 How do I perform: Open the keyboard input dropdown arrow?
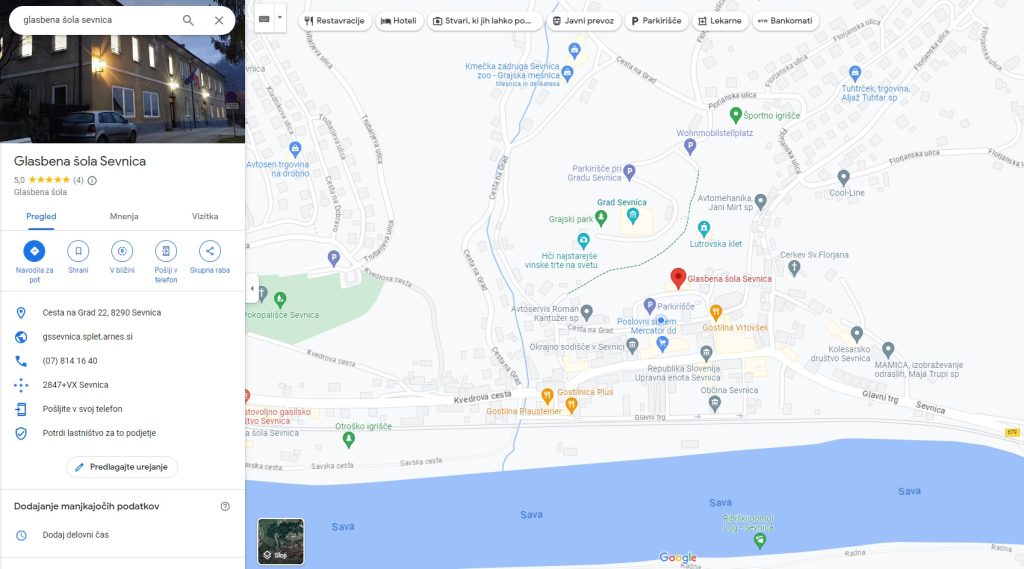coord(280,18)
